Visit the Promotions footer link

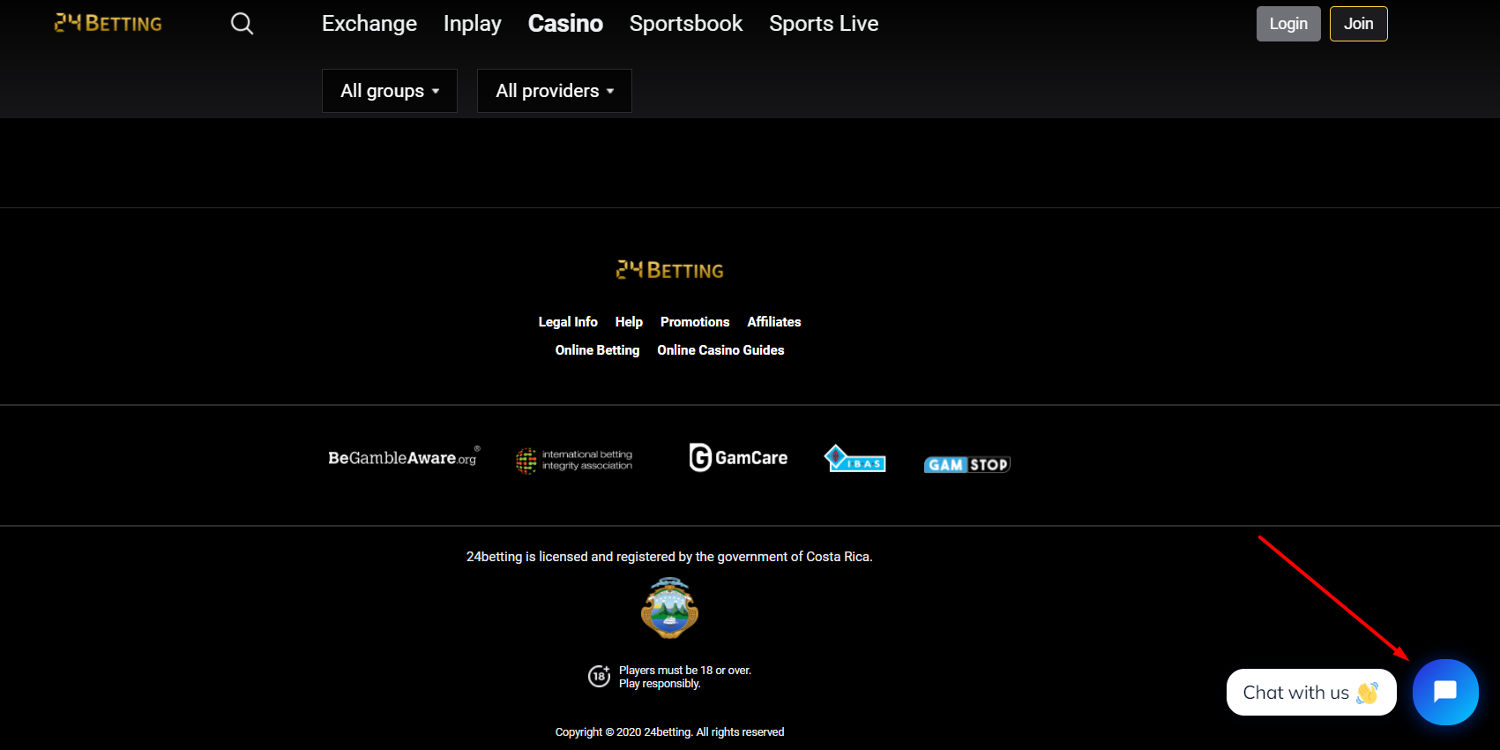695,322
